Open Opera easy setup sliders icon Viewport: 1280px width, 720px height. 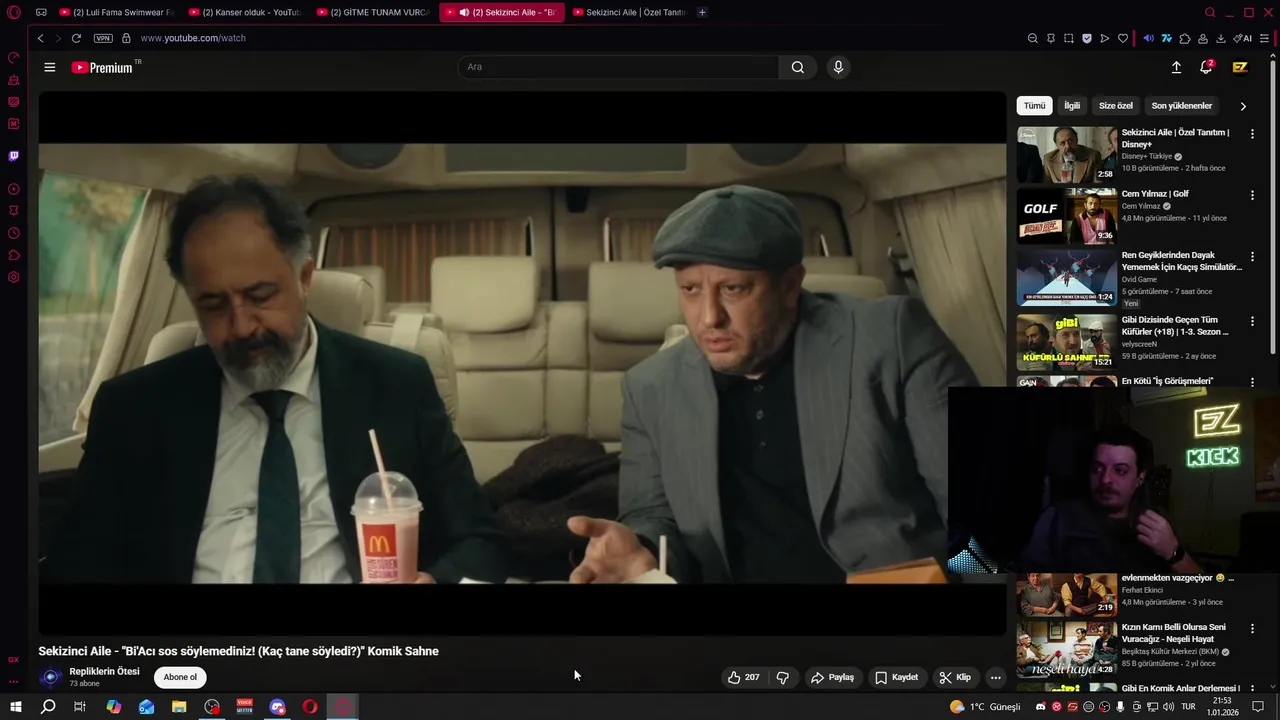pos(1265,38)
